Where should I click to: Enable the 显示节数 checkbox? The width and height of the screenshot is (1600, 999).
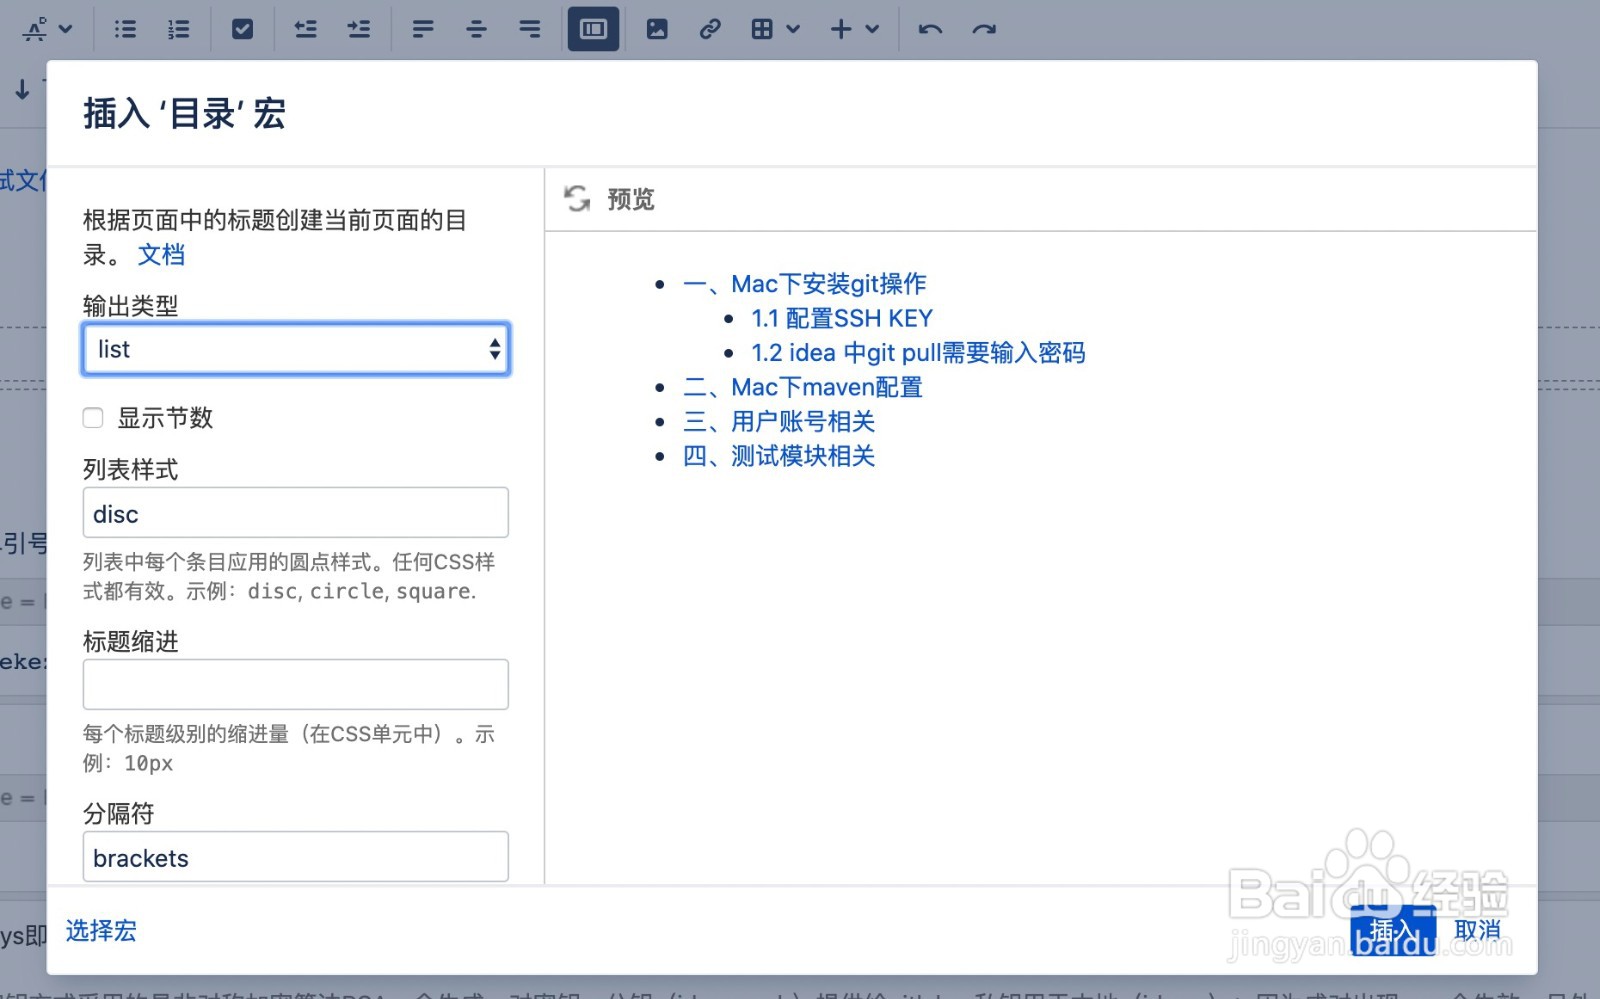(x=92, y=418)
